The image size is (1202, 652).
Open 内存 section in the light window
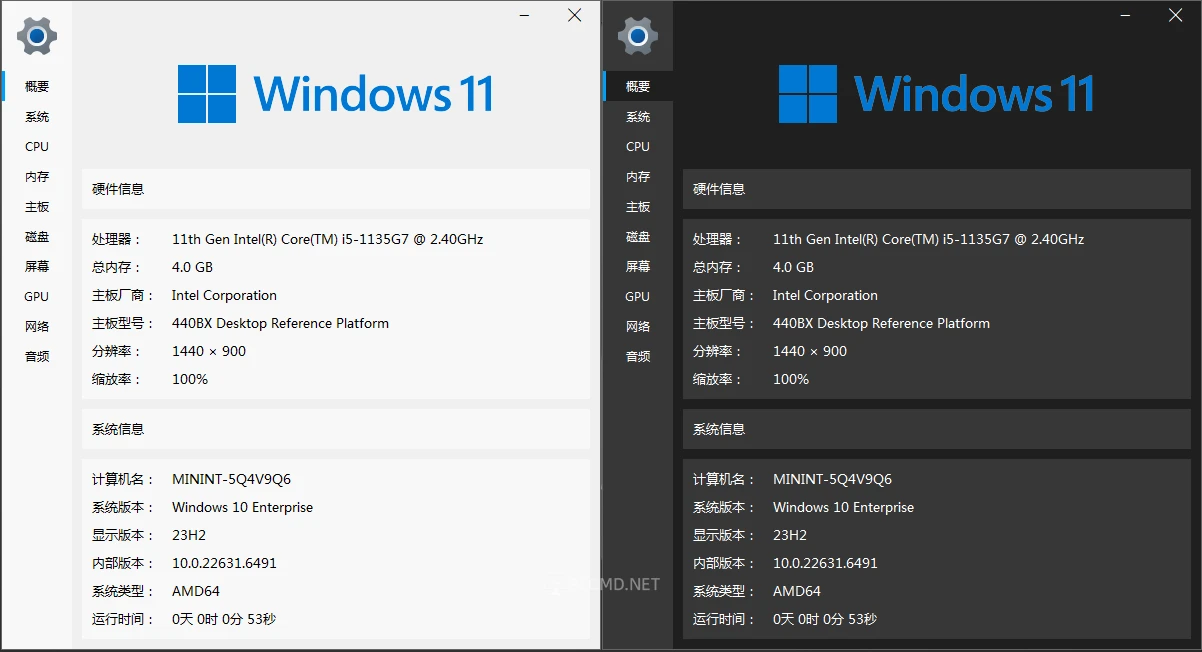(x=37, y=177)
